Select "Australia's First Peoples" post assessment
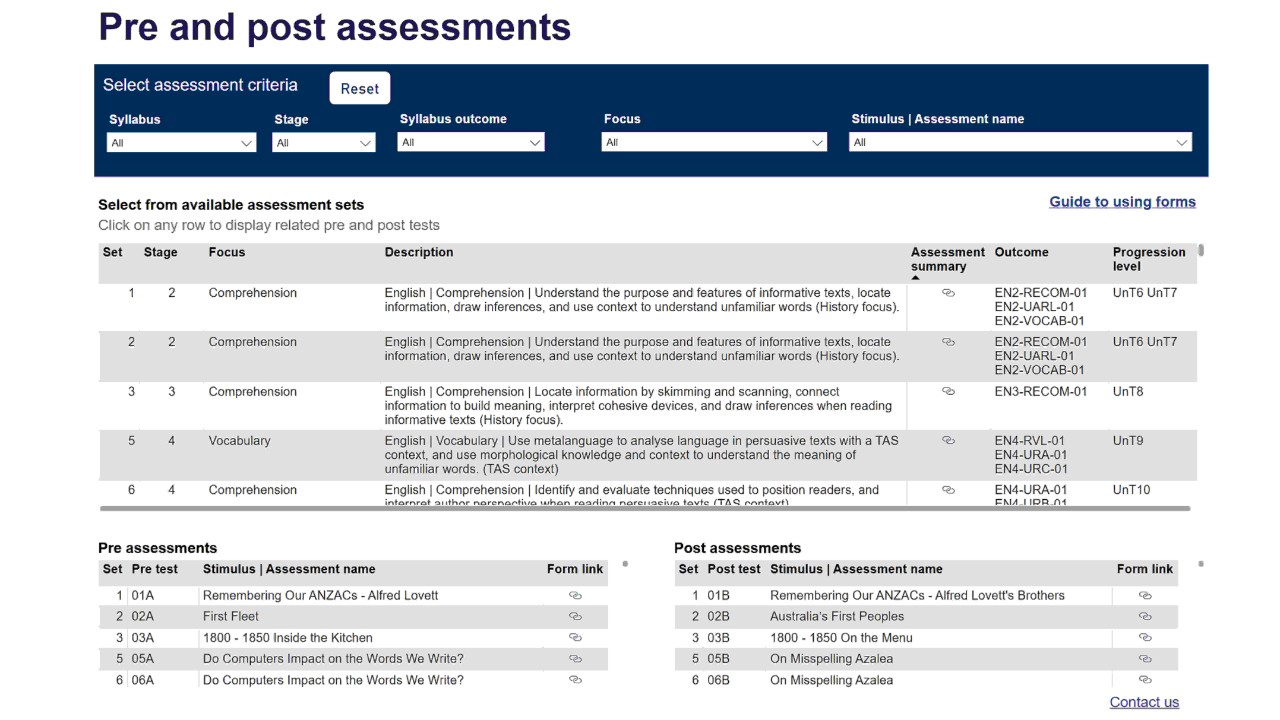Screen dimensions: 1280x720 (836, 616)
